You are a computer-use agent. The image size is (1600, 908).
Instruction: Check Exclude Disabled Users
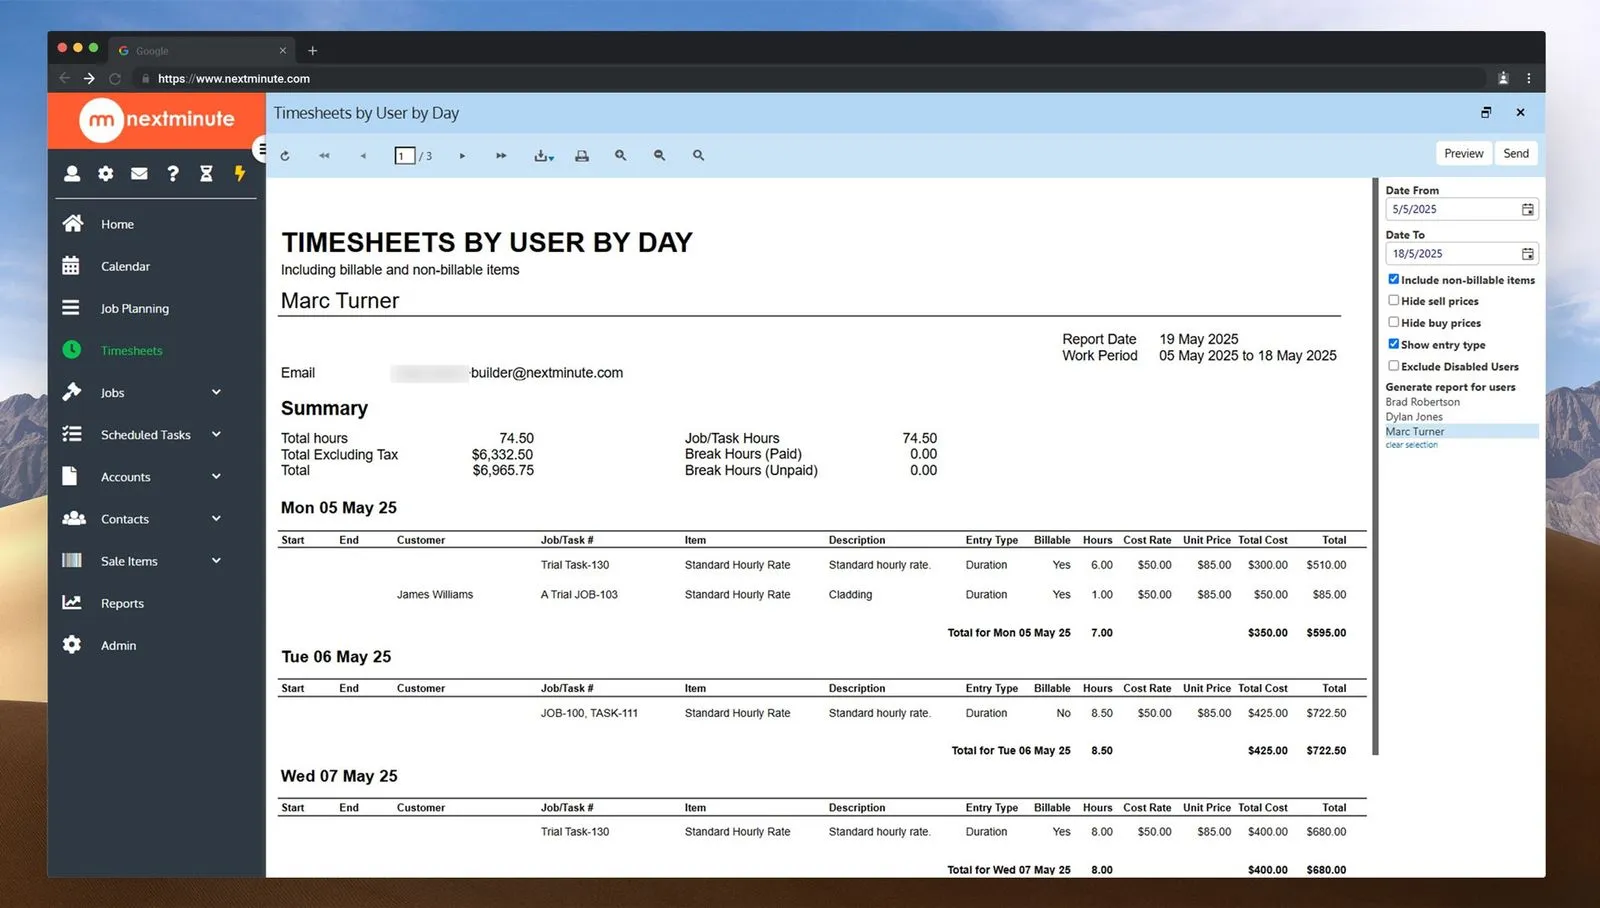pos(1393,366)
